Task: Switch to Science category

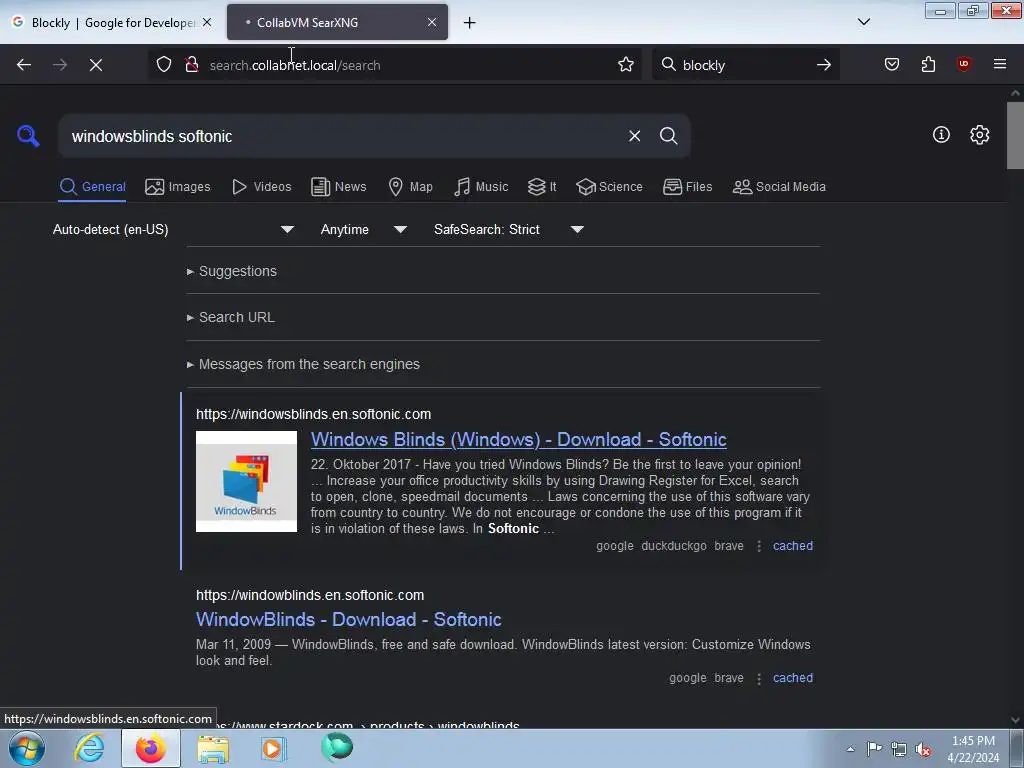Action: (x=609, y=187)
